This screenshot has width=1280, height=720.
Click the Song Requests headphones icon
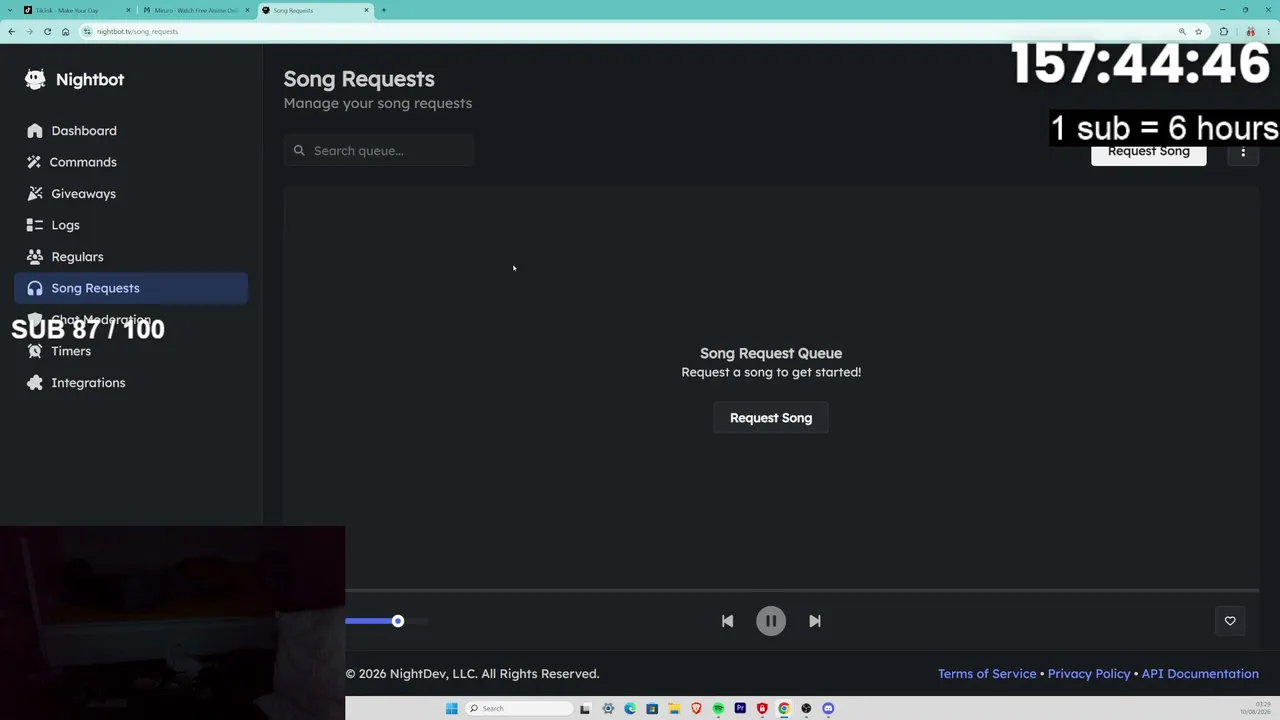coord(35,288)
